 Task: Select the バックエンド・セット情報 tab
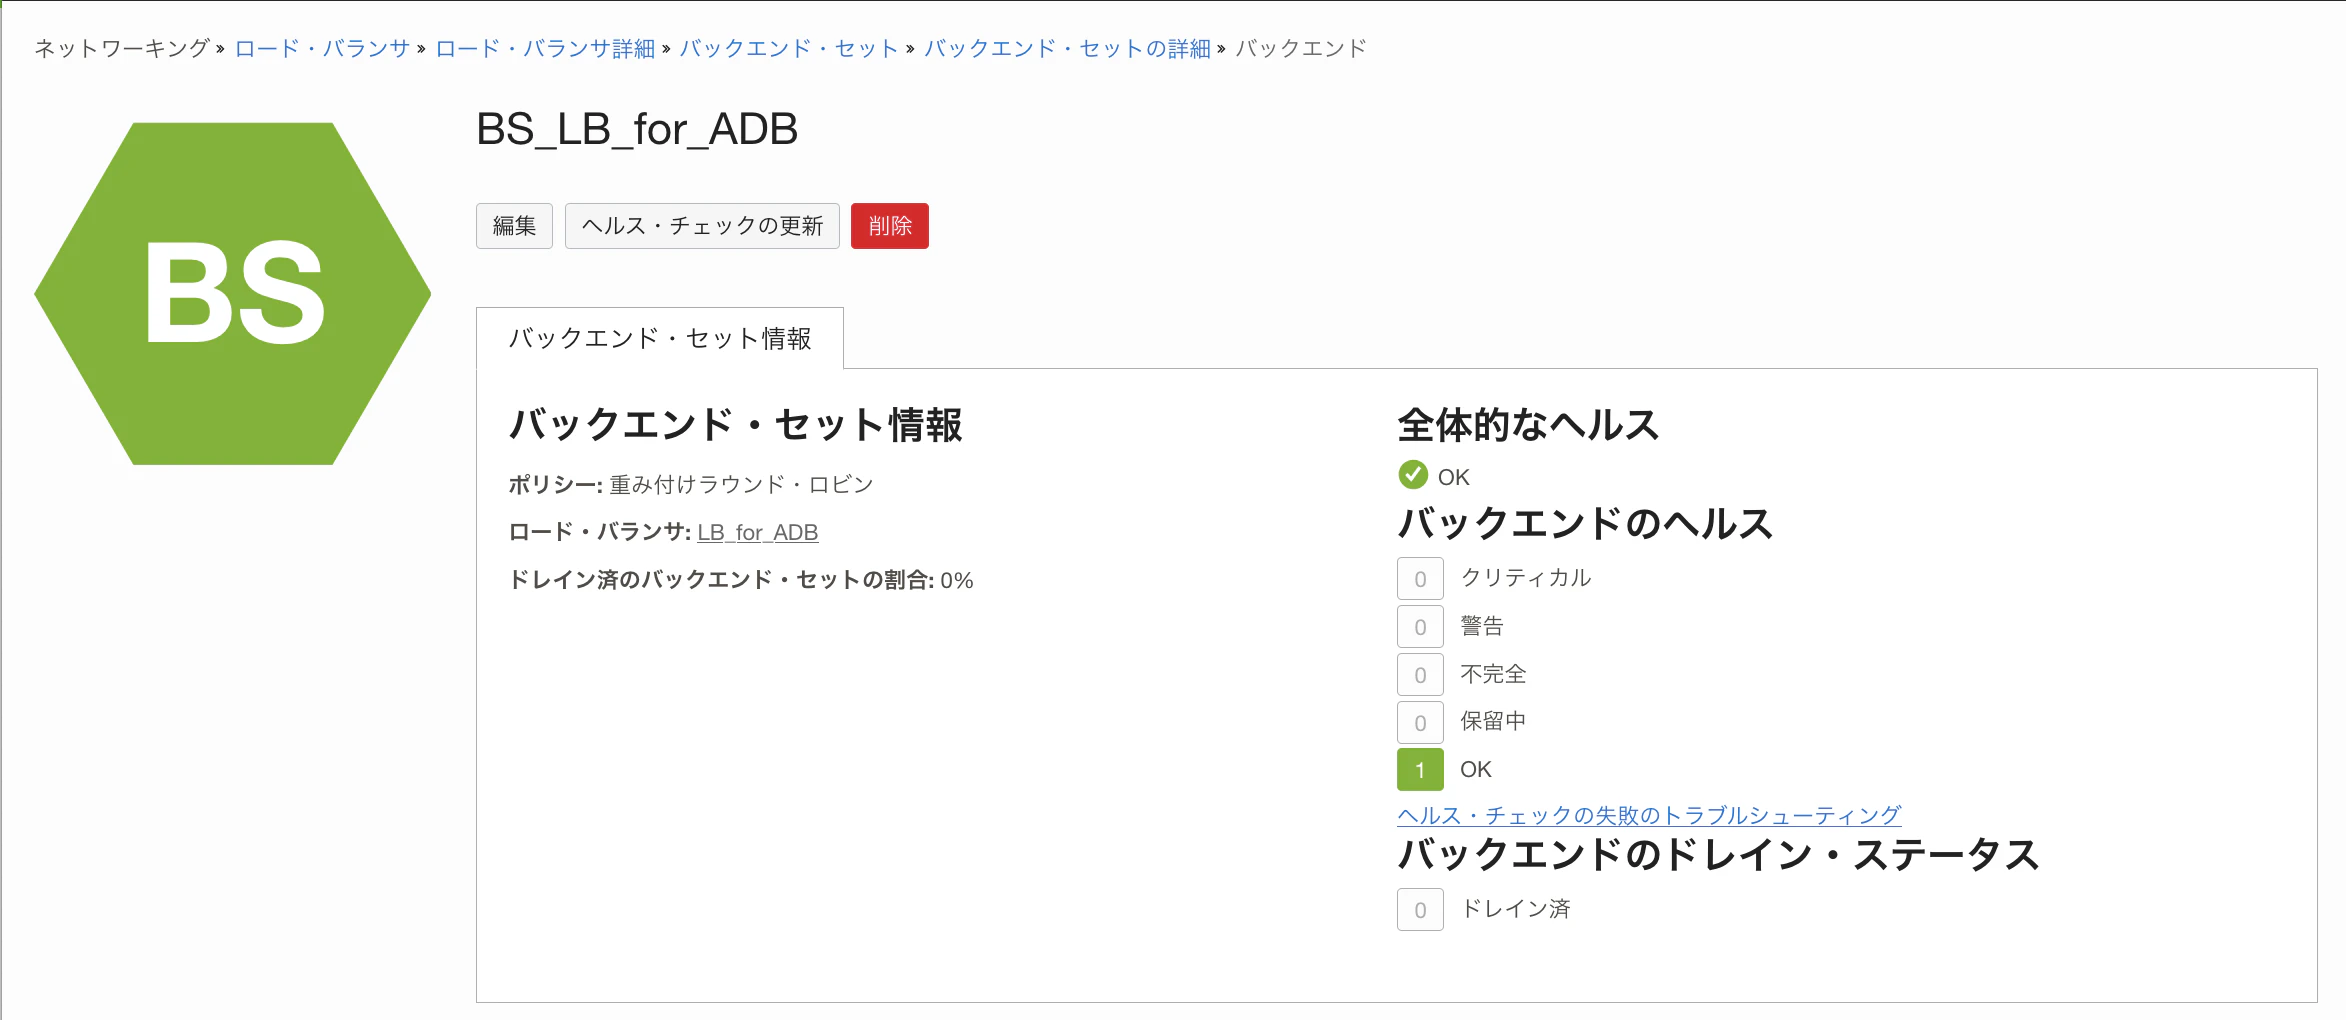tap(660, 338)
